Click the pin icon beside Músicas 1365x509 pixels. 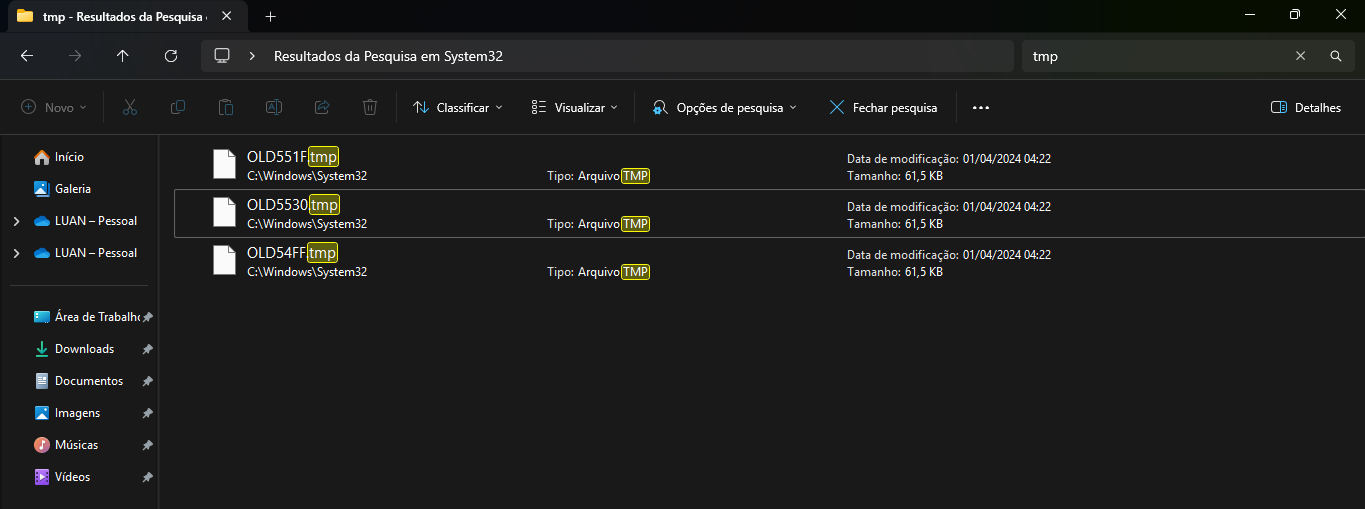pyautogui.click(x=147, y=445)
